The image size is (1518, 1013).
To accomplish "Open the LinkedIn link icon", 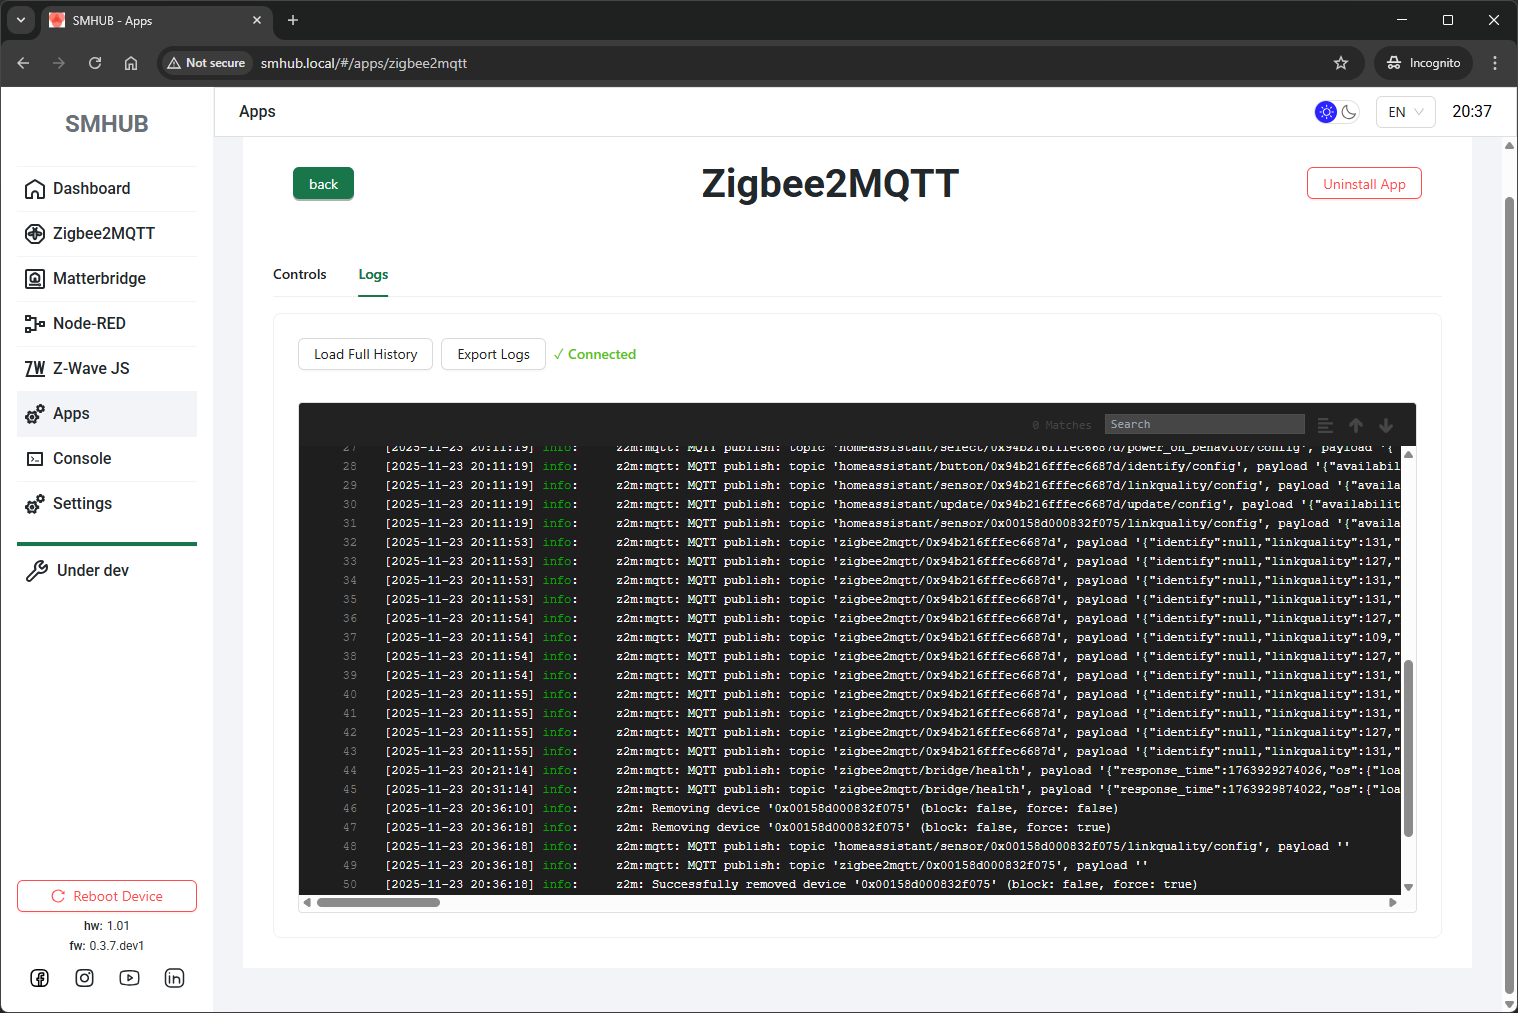I will (174, 978).
